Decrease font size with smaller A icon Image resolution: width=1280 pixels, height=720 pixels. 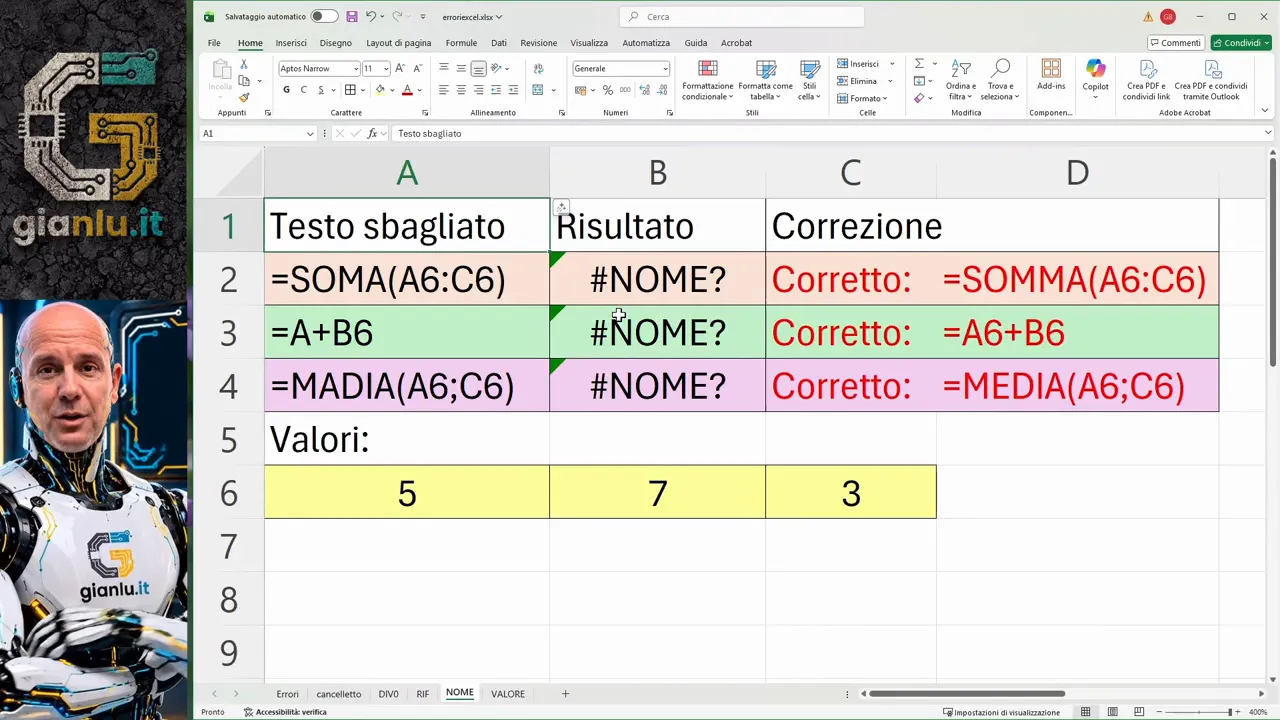coord(416,68)
